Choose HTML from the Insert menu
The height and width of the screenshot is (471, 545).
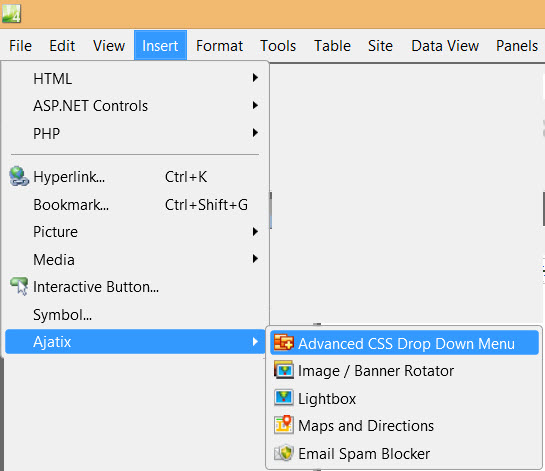pyautogui.click(x=135, y=79)
